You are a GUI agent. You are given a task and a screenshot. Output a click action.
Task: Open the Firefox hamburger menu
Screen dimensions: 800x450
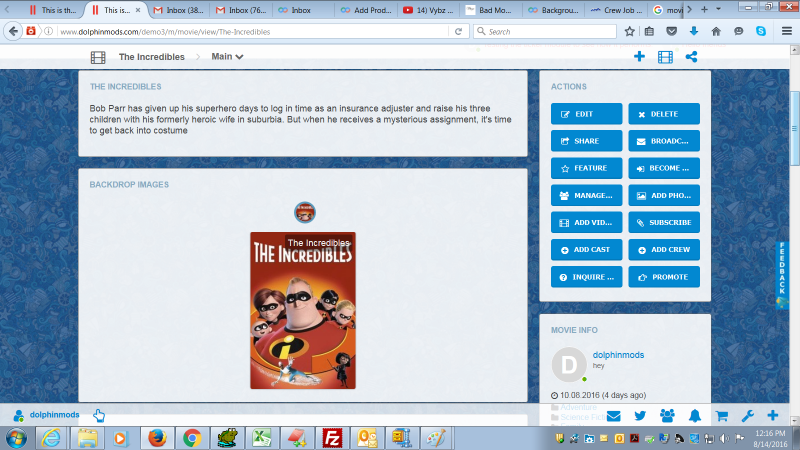[x=787, y=31]
